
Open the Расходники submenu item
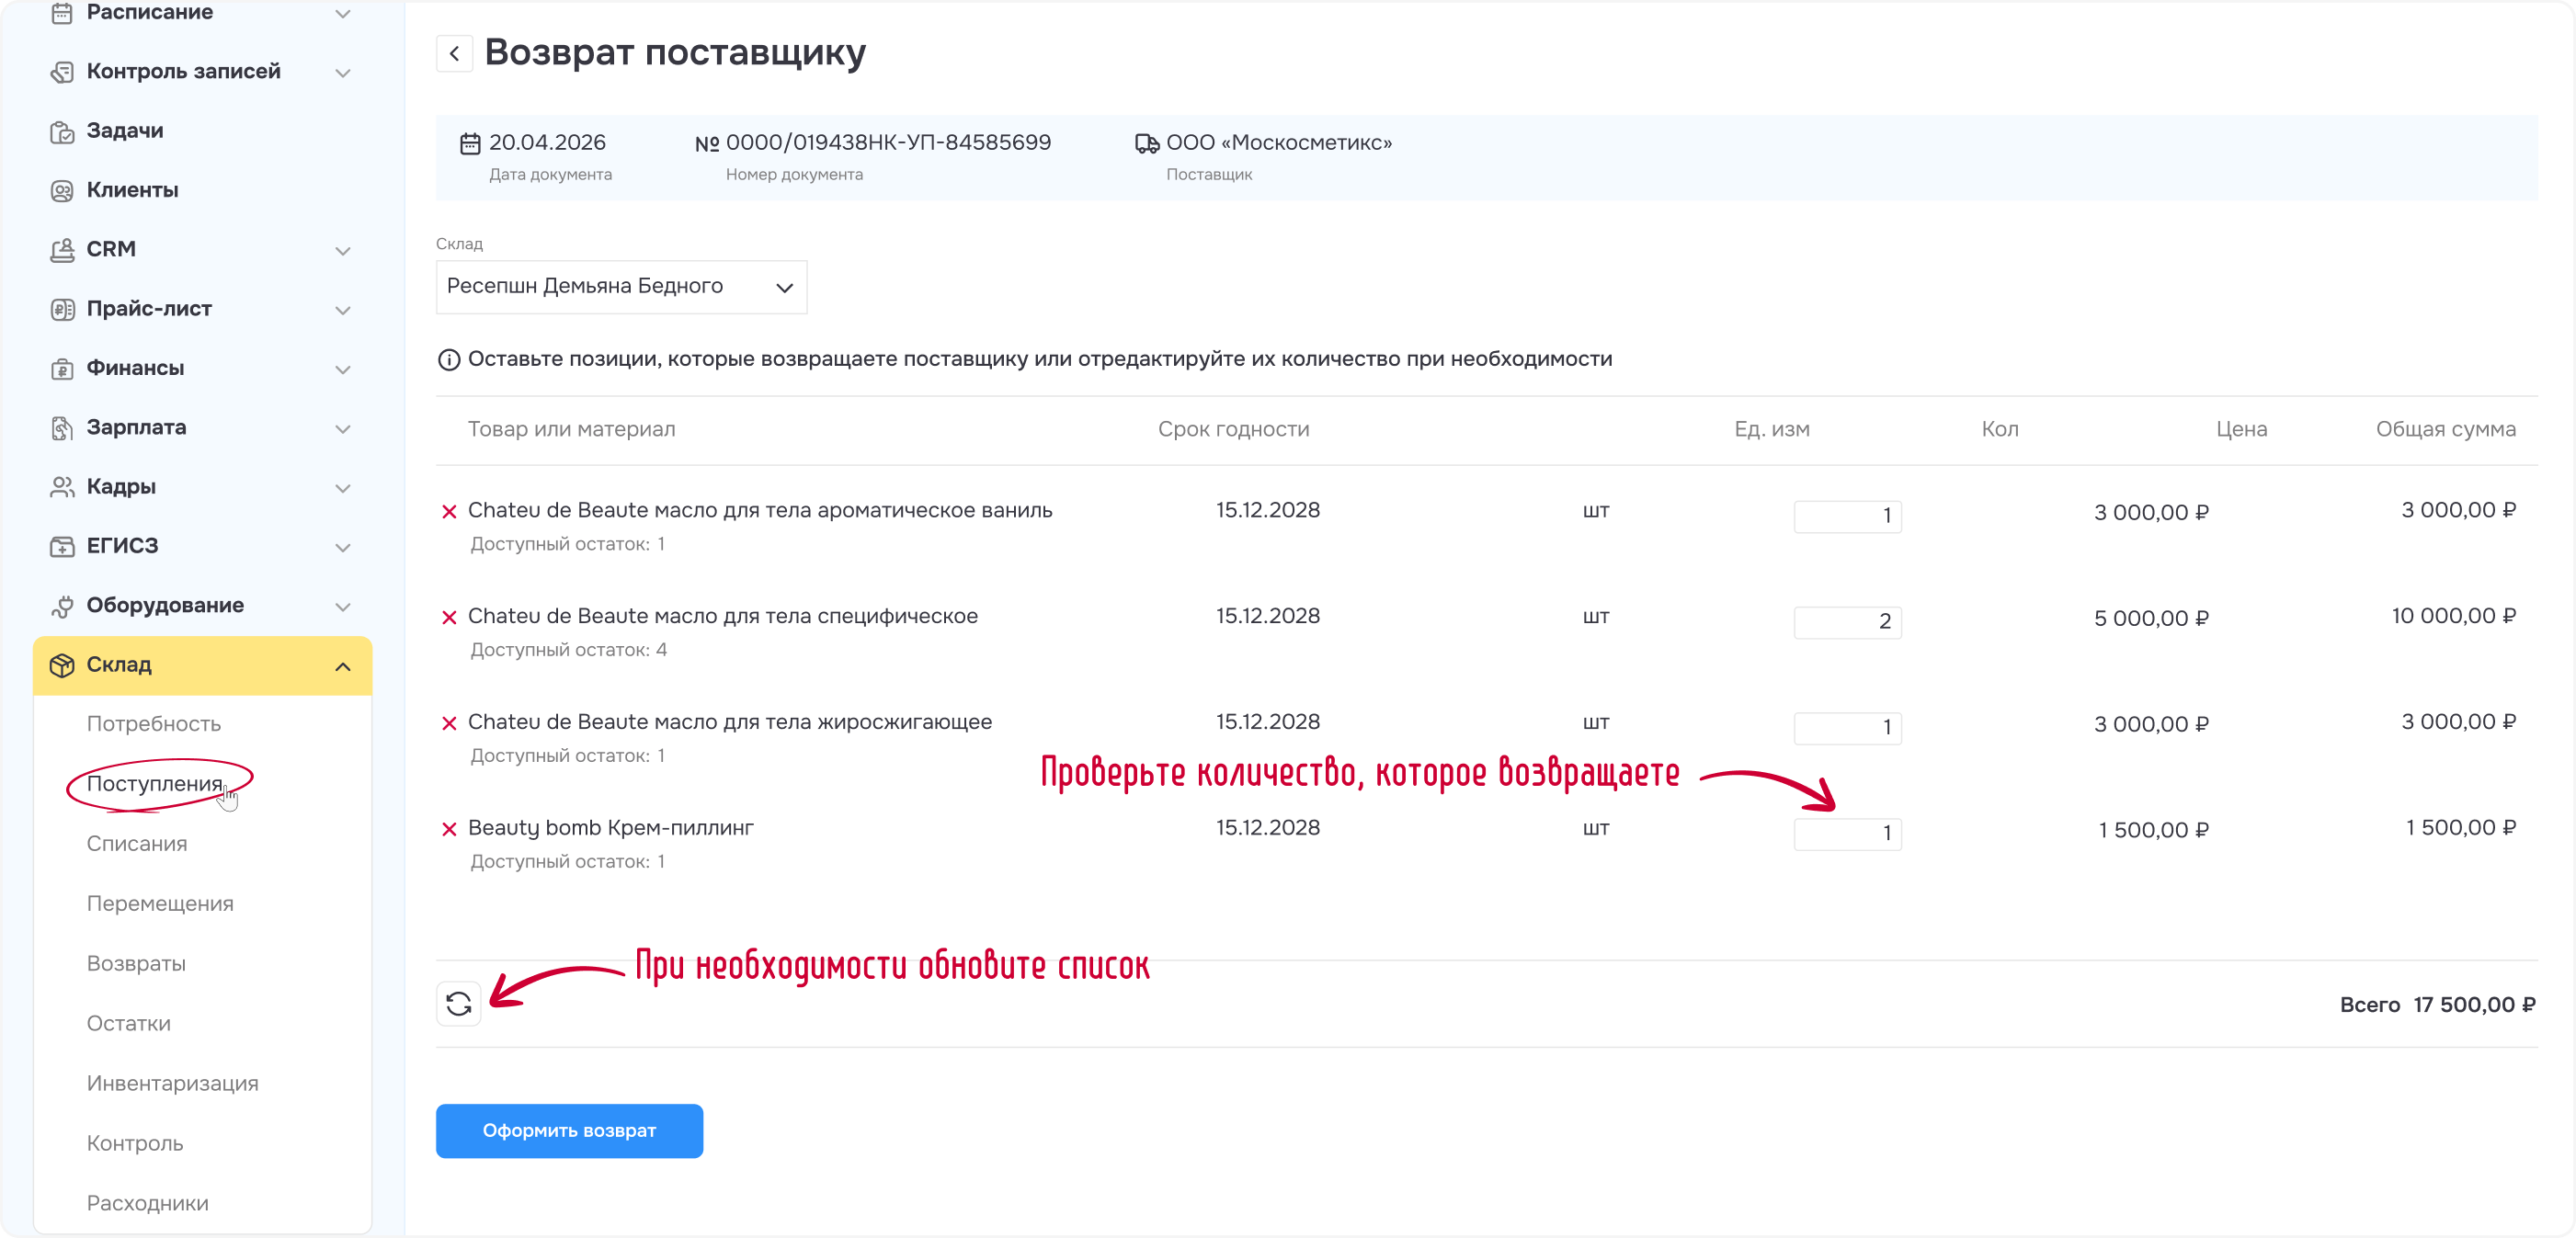tap(147, 1203)
